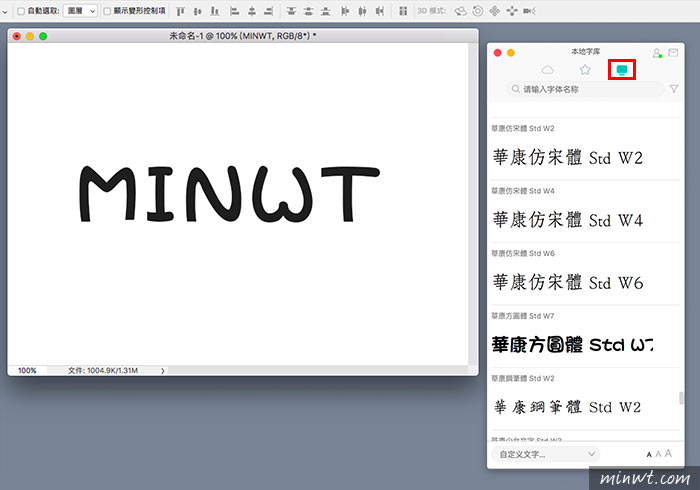Click Align horizontal centers icon

click(252, 11)
